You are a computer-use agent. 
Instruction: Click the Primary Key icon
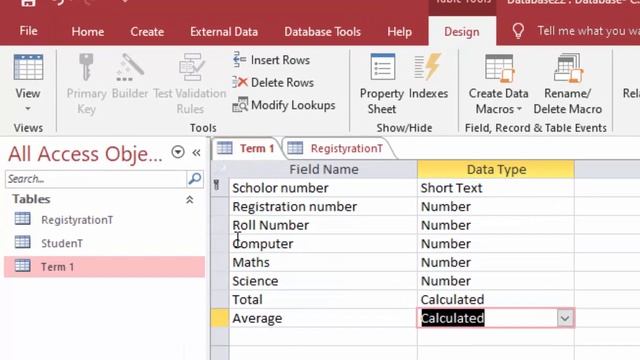click(x=86, y=68)
